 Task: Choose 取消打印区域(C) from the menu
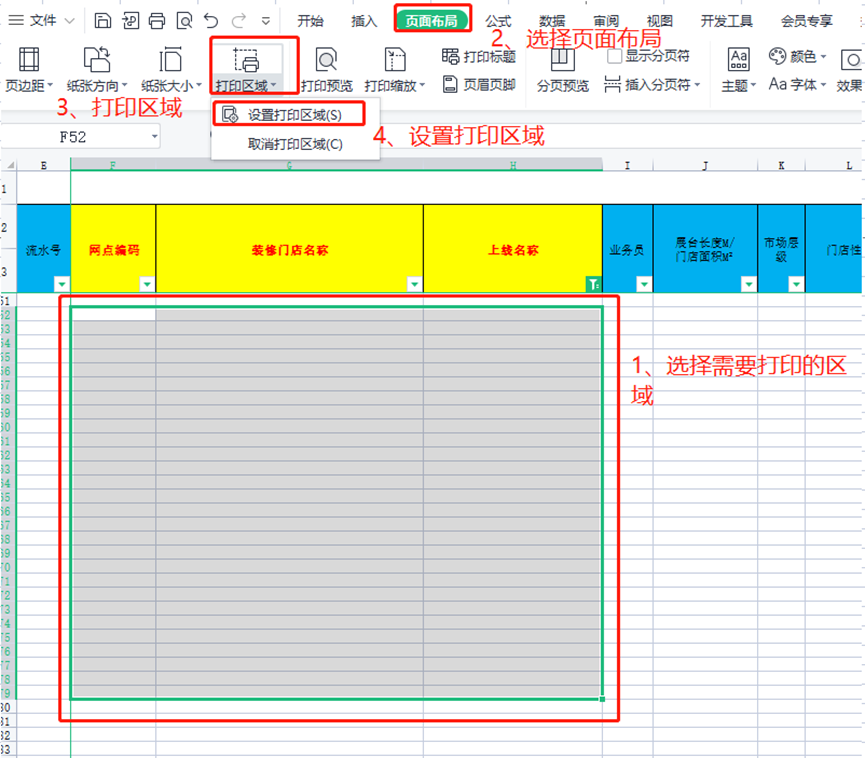click(295, 144)
